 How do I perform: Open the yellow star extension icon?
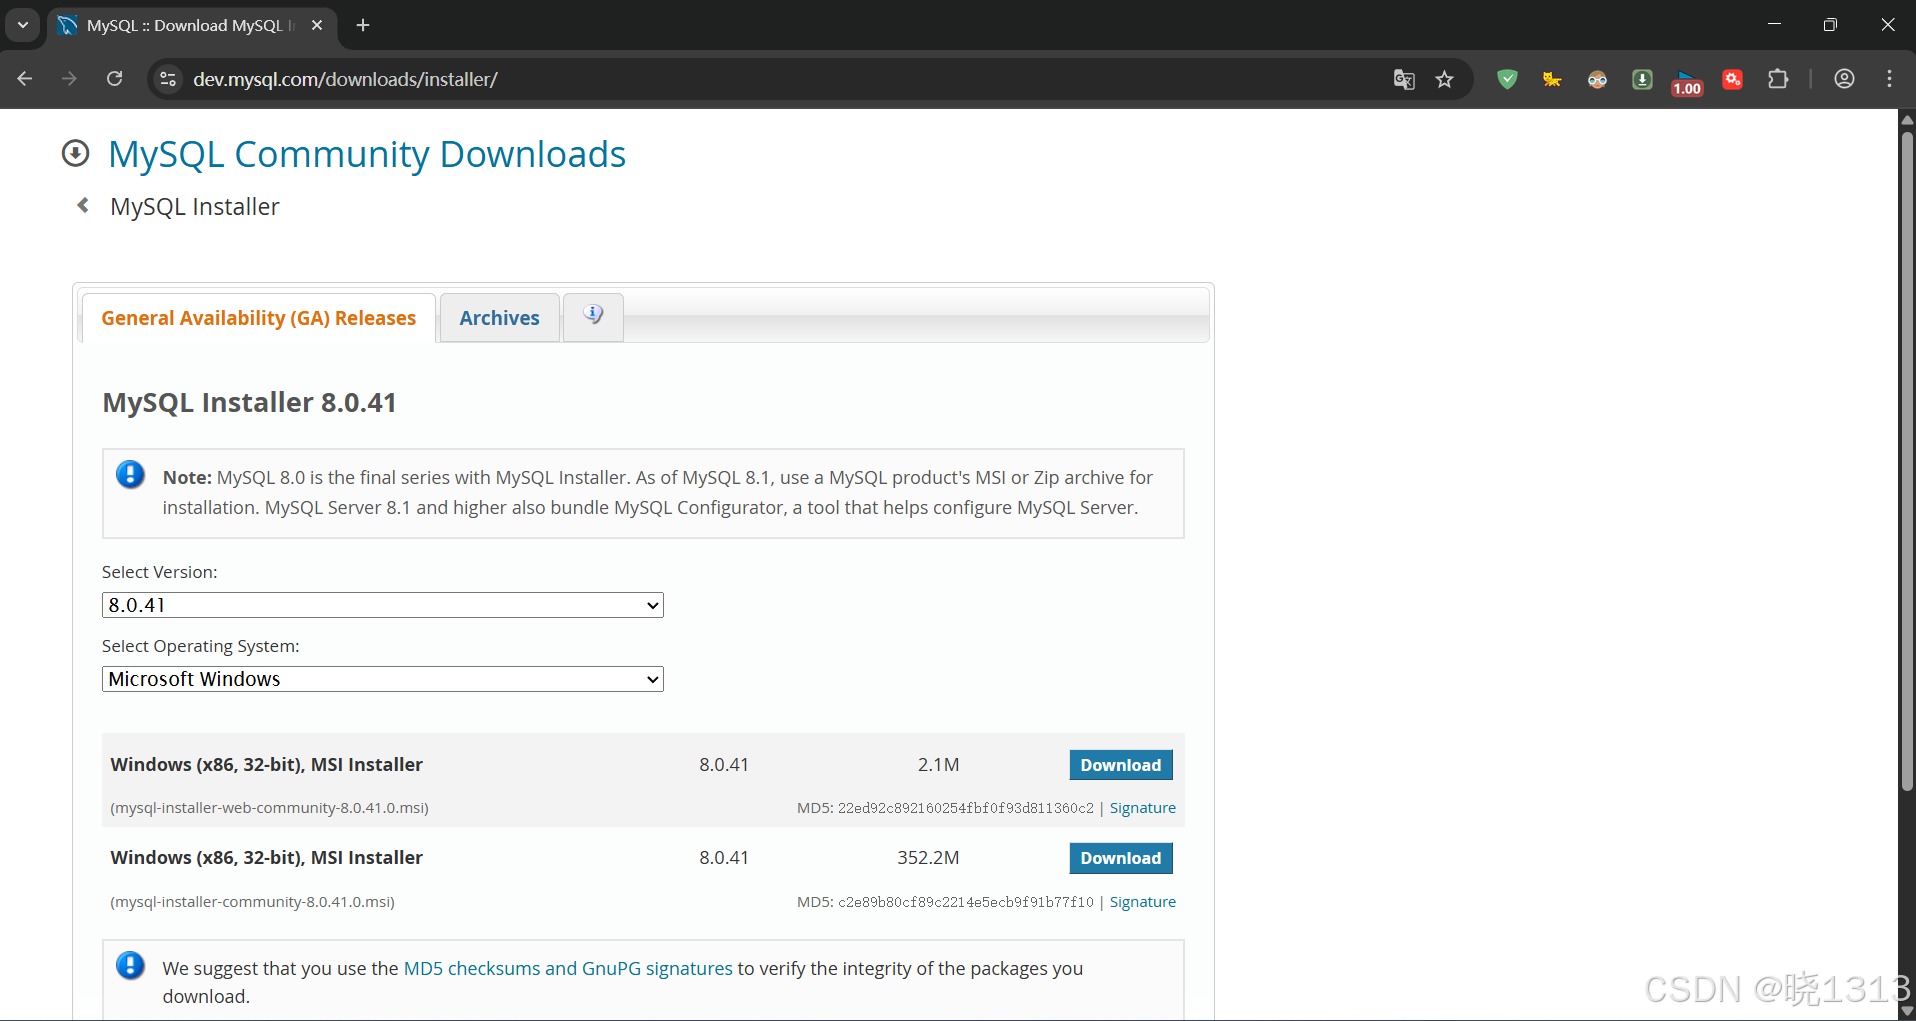pyautogui.click(x=1552, y=79)
